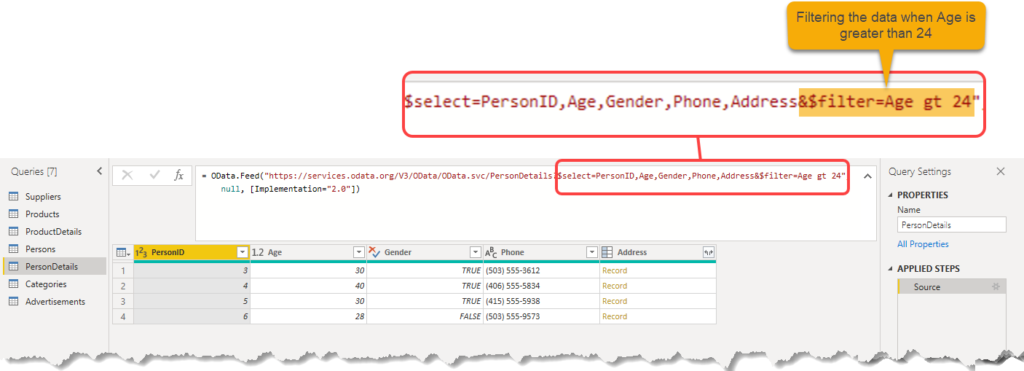Collapse the formula bar with chevron
The height and width of the screenshot is (371, 1024).
tap(867, 176)
